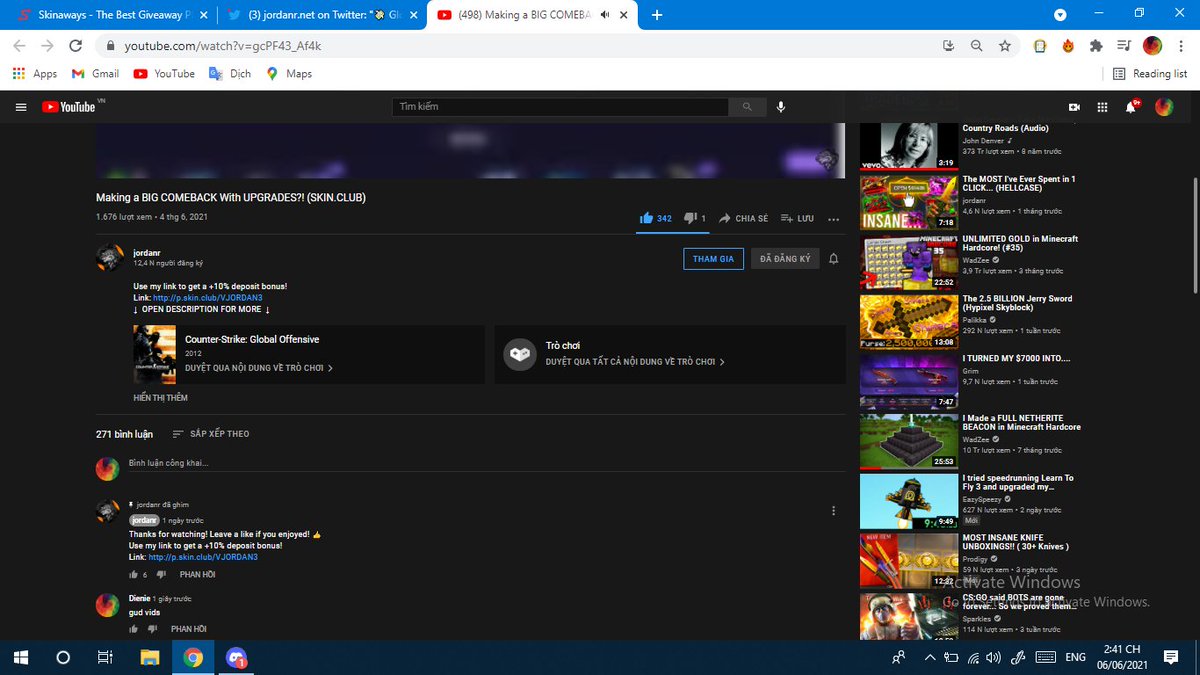Open the Maps bookmark
Viewport: 1200px width, 675px height.
point(289,74)
